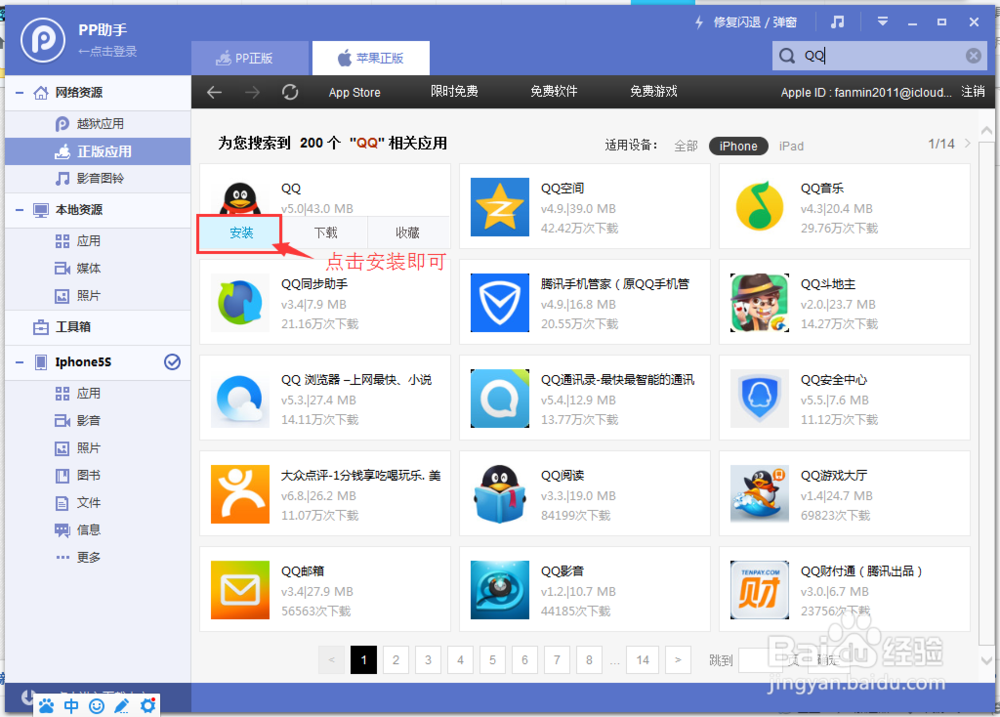Viewport: 1000px width, 717px height.
Task: Clear the QQ search field text
Action: click(973, 56)
